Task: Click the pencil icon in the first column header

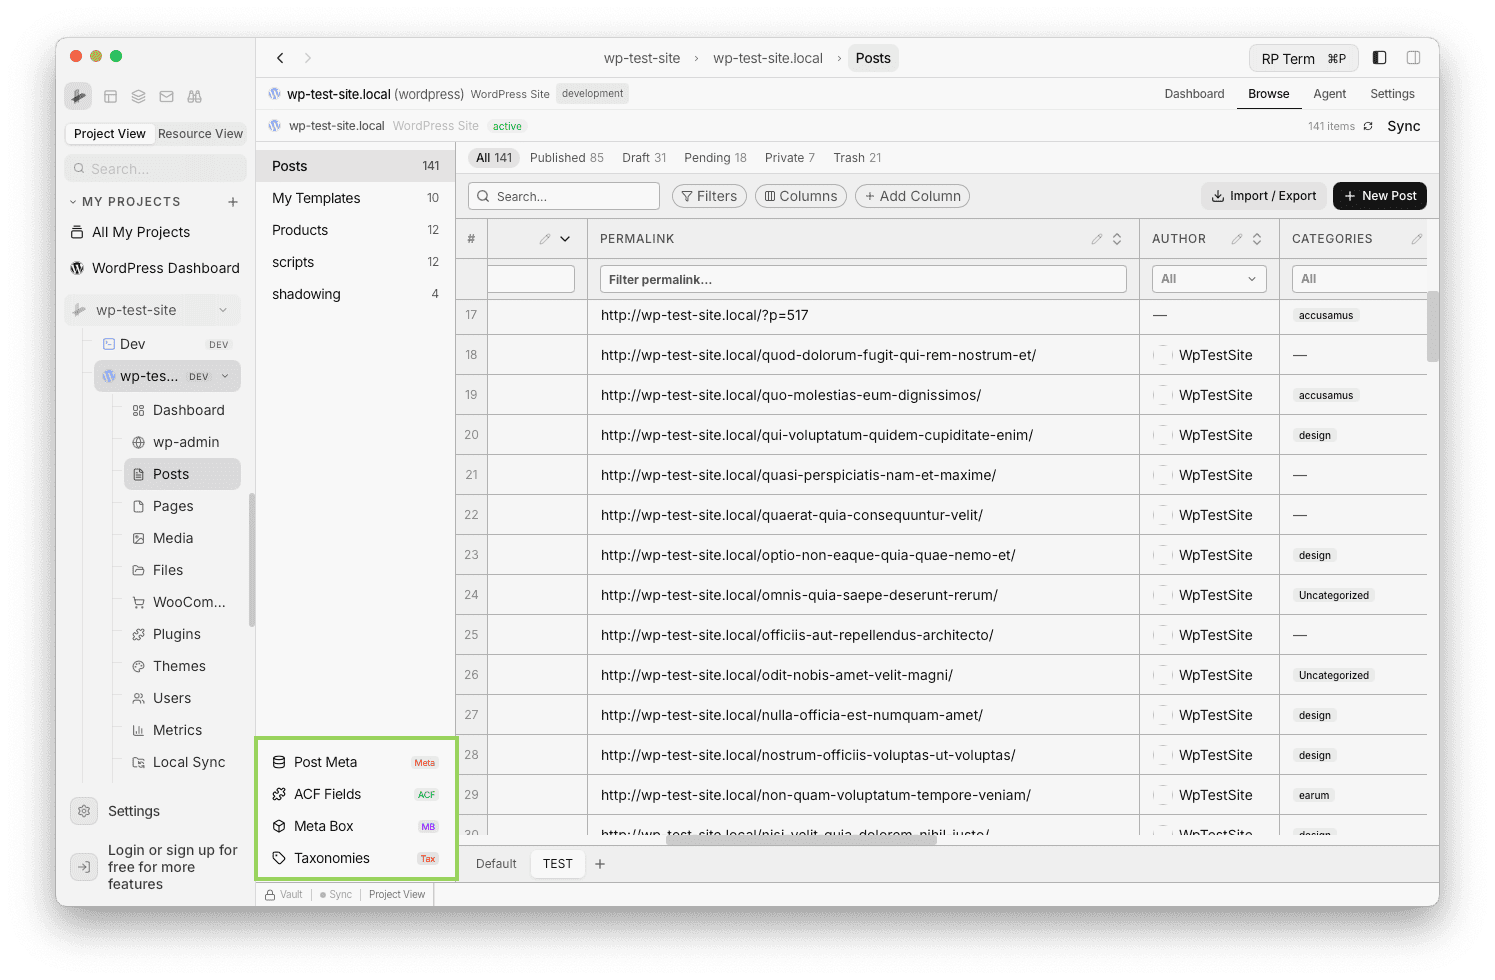Action: 545,239
